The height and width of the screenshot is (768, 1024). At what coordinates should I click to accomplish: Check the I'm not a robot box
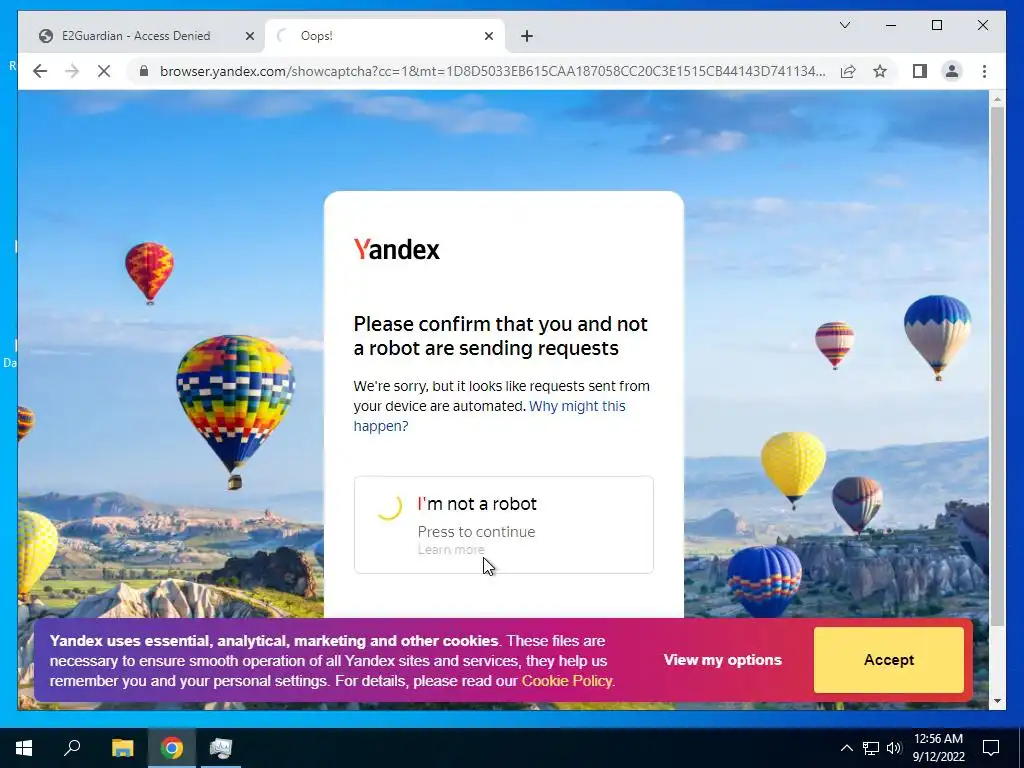(x=389, y=506)
